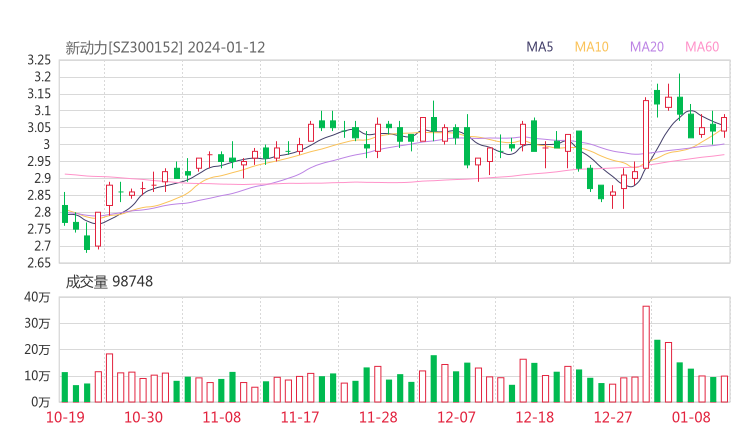Click the 3.15 price axis label

point(39,94)
